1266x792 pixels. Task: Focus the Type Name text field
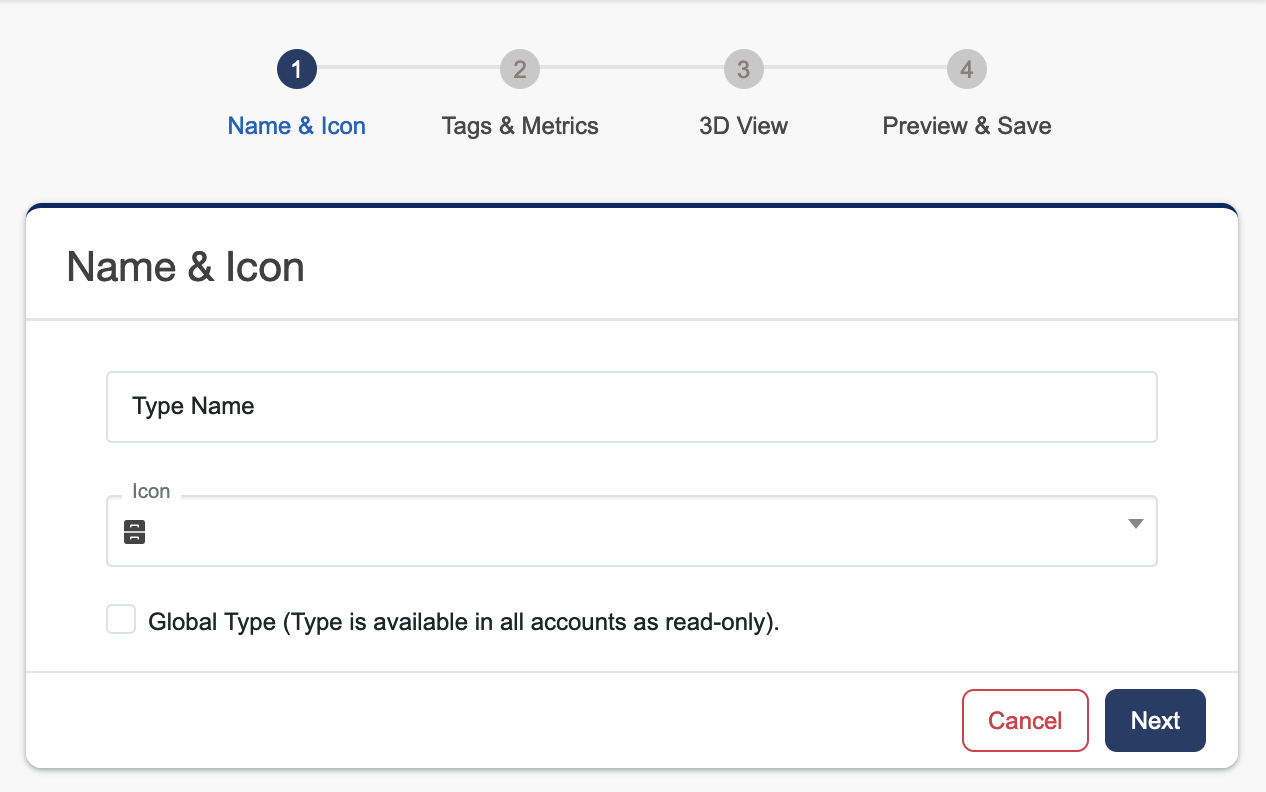click(x=631, y=407)
